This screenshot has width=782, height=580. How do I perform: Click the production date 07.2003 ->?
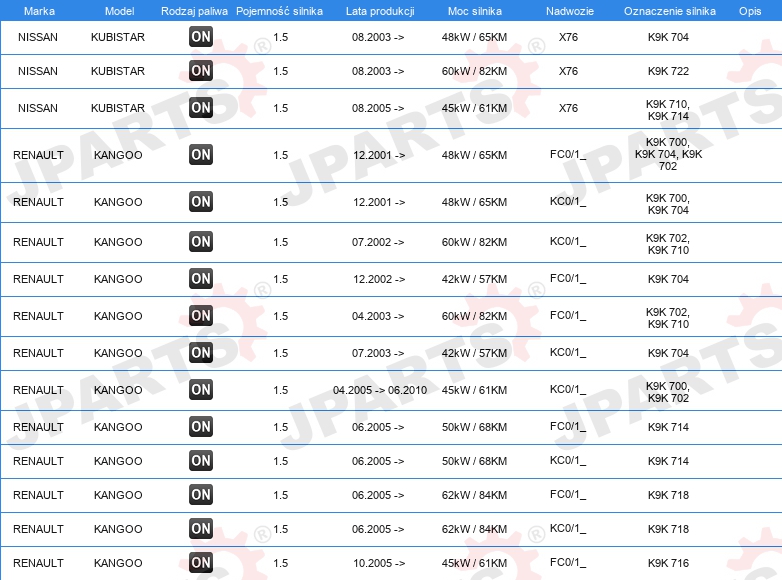378,353
